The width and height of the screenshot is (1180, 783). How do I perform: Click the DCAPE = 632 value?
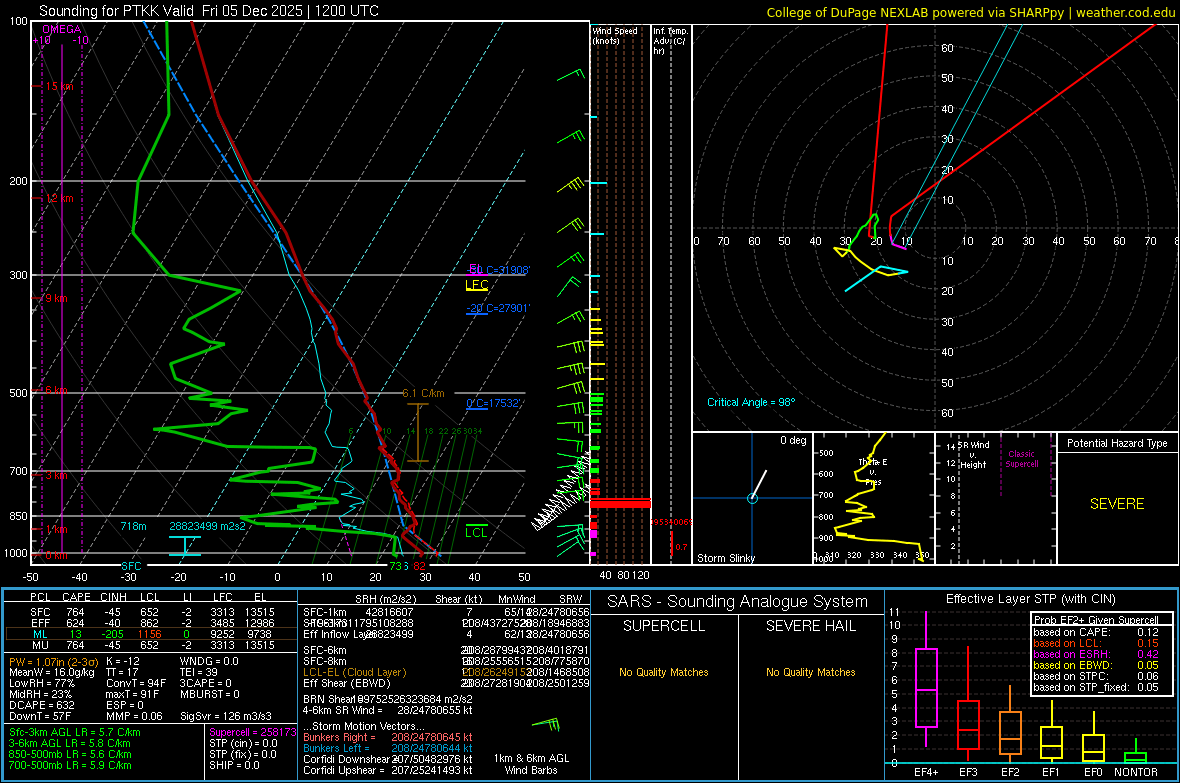point(41,705)
